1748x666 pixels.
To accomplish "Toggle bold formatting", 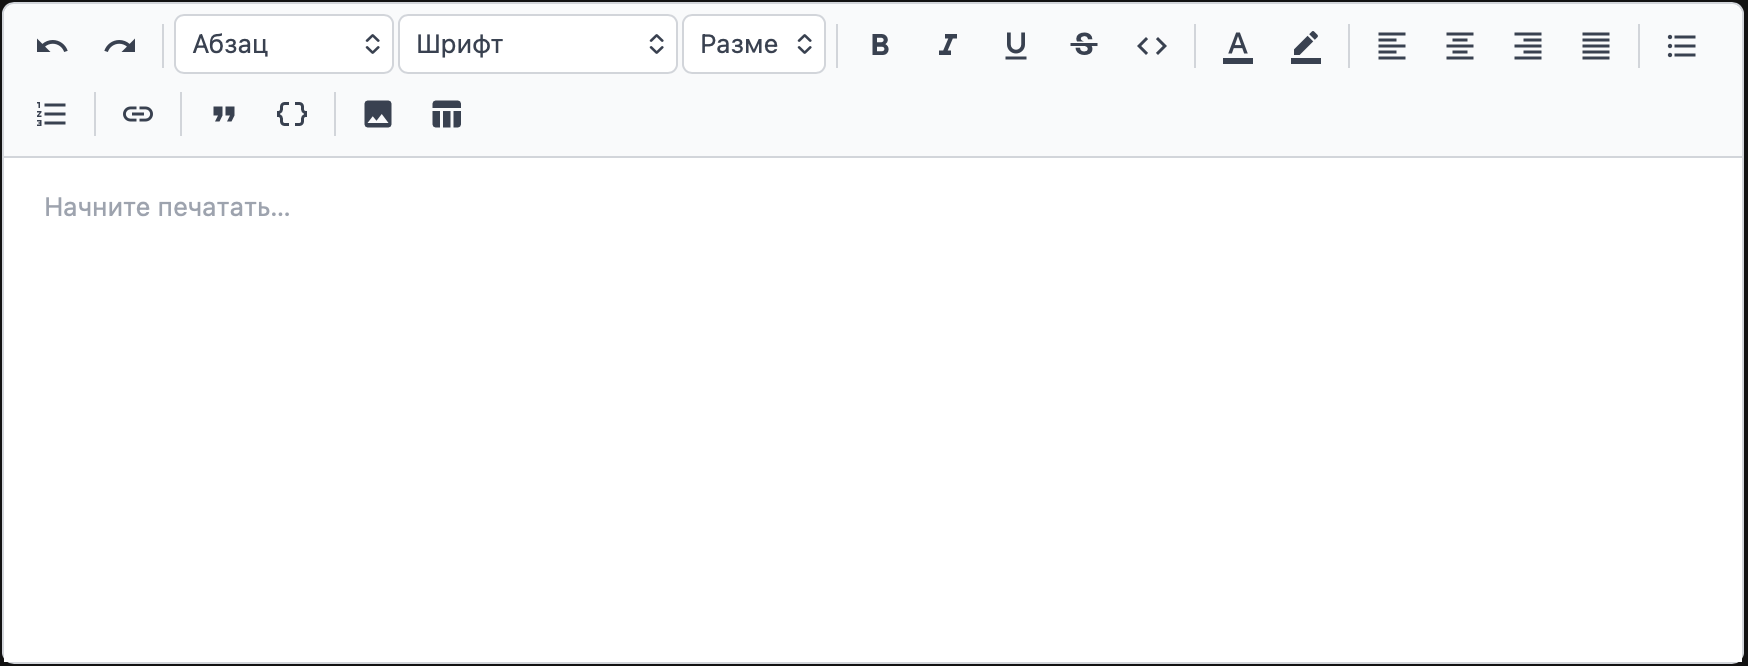I will (x=880, y=45).
